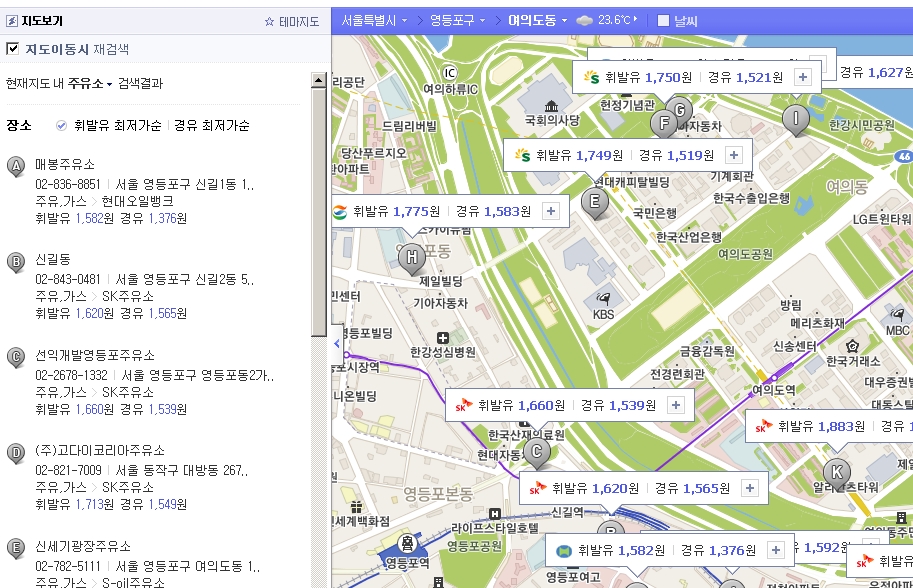Click the Hyundai Oilbank logo on 1,582원 popup
The height and width of the screenshot is (588, 913).
click(564, 550)
